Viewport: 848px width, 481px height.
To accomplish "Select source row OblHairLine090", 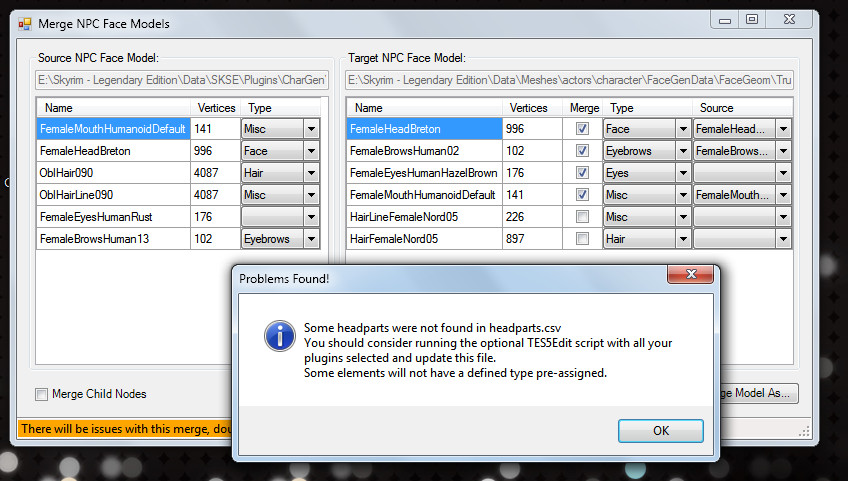I will tap(113, 194).
